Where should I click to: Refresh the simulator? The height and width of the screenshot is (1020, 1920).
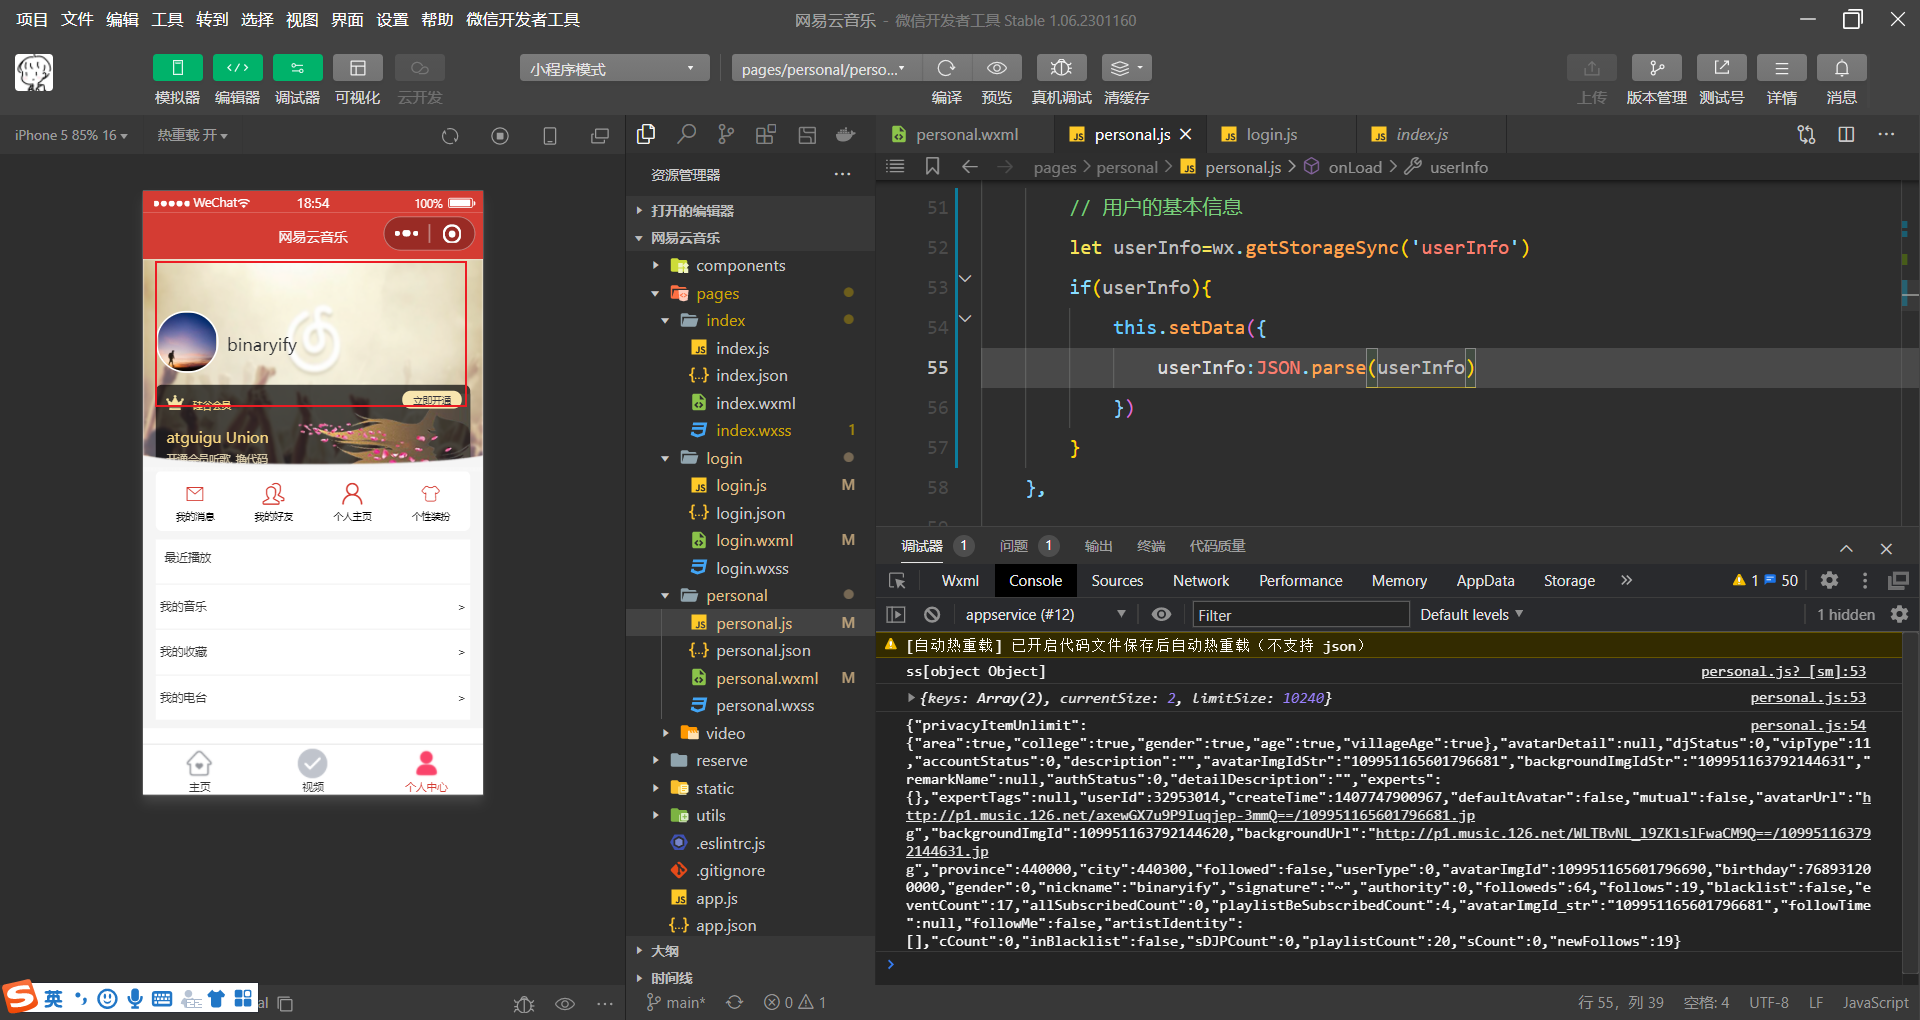click(450, 135)
